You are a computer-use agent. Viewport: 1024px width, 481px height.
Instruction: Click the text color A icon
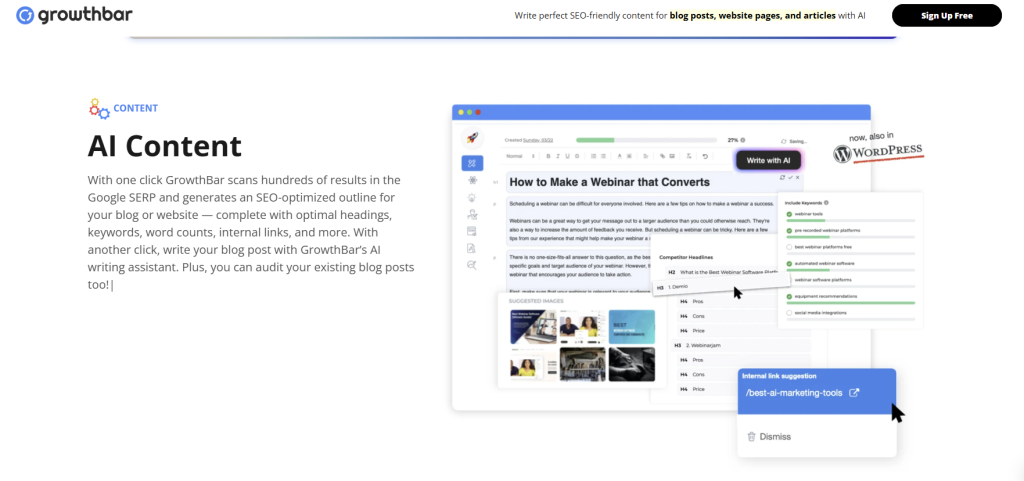click(x=620, y=156)
